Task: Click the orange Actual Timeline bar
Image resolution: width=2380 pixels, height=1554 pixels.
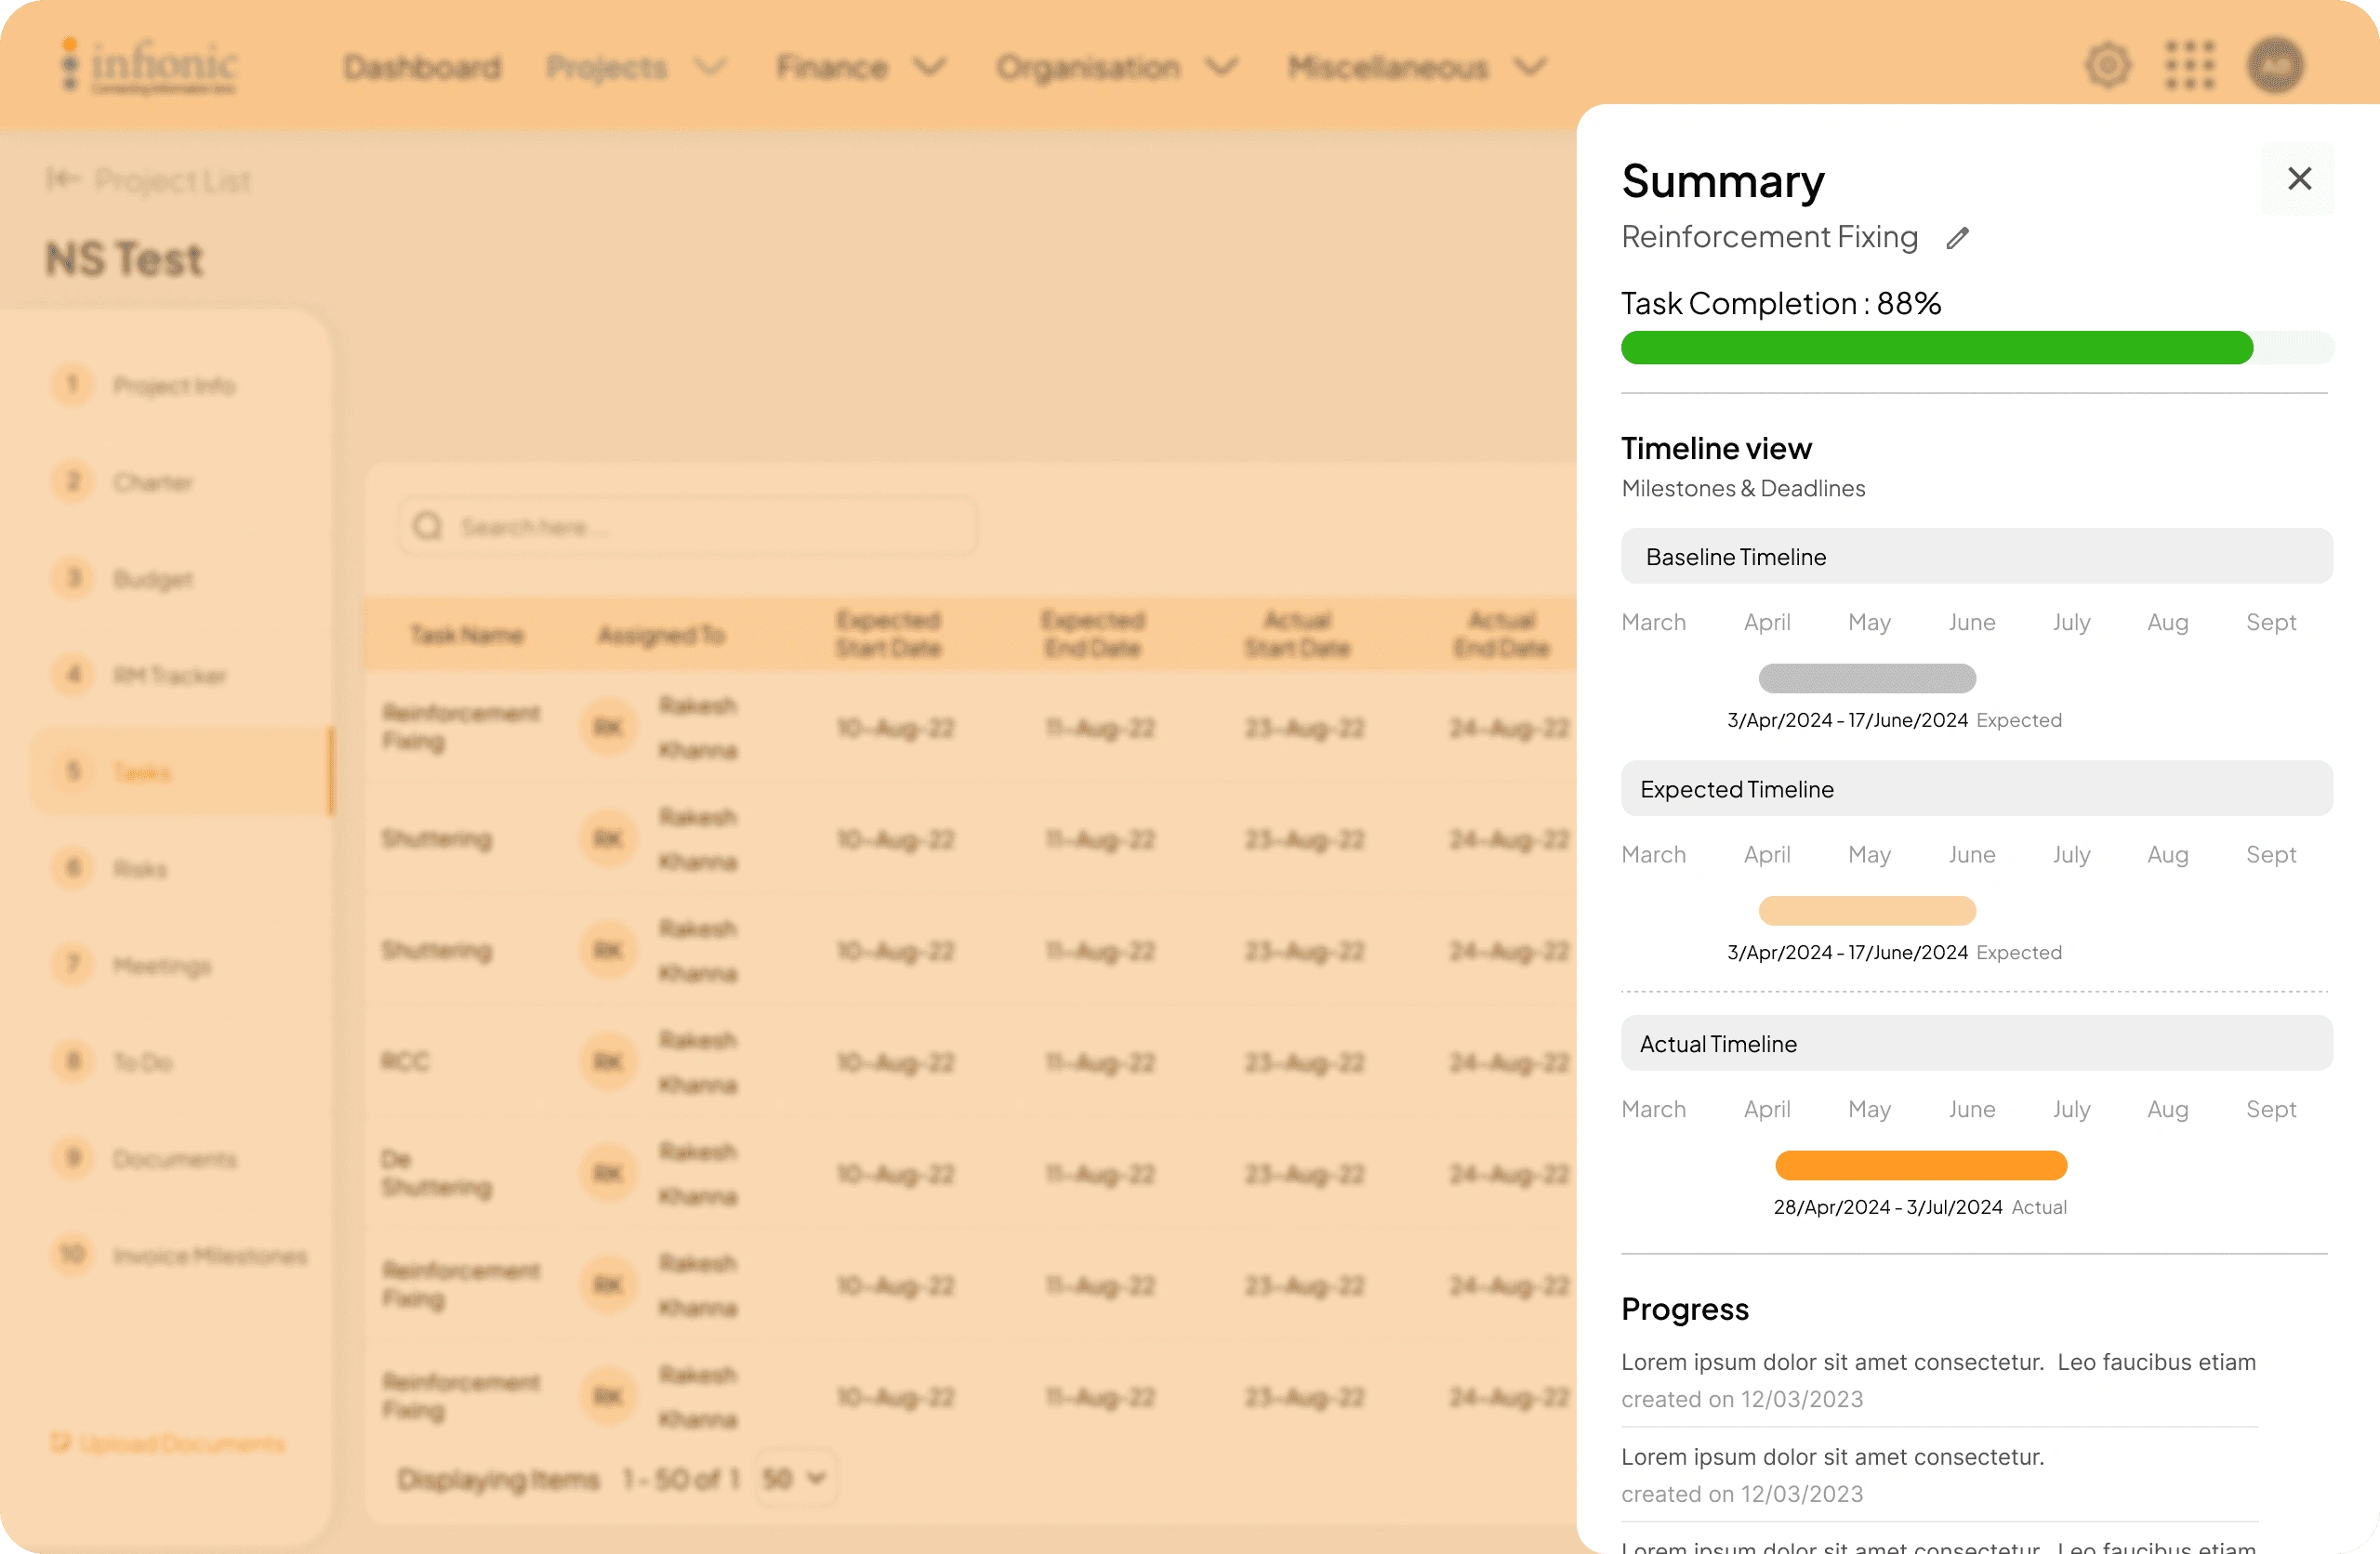Action: pyautogui.click(x=1920, y=1165)
